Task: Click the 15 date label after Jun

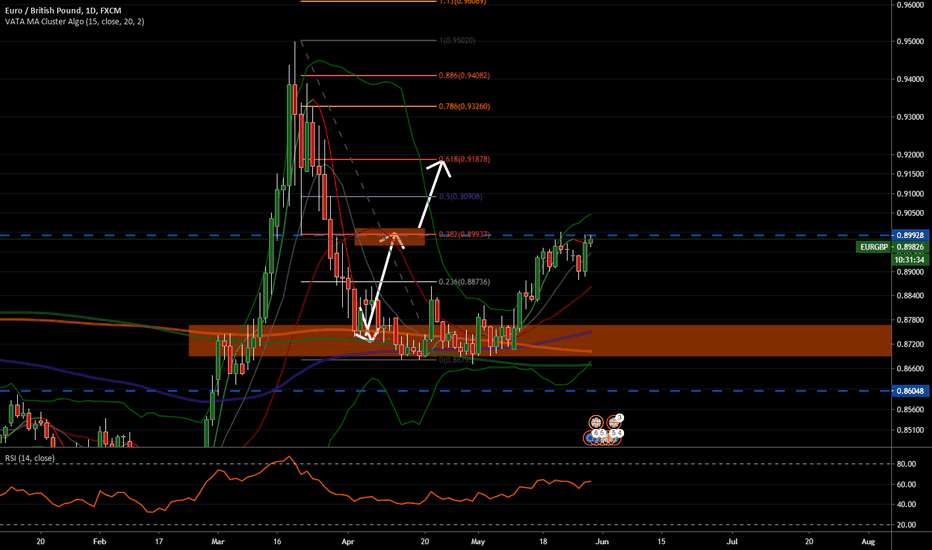Action: pyautogui.click(x=662, y=542)
